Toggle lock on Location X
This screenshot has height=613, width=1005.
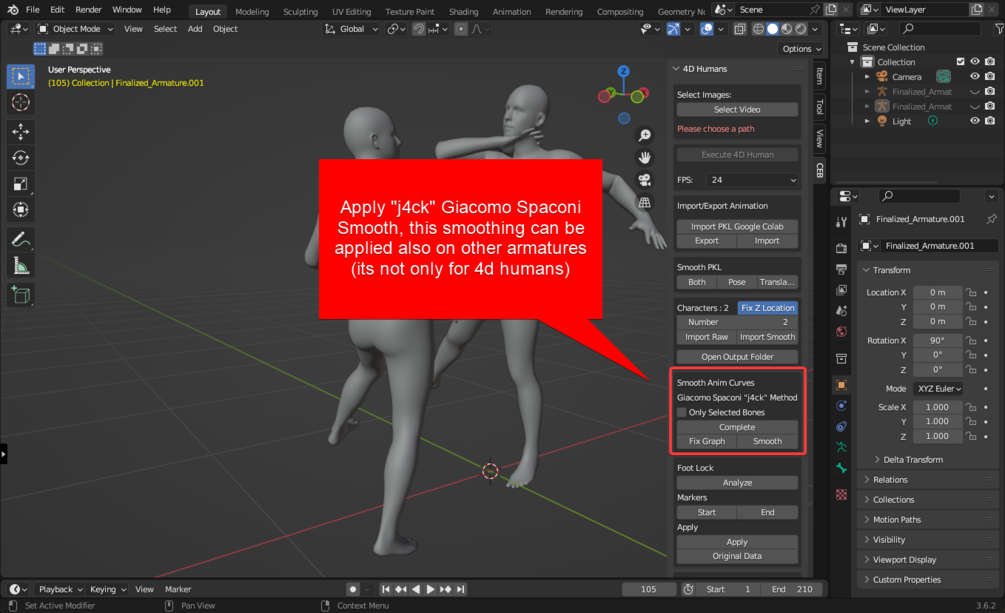click(972, 292)
